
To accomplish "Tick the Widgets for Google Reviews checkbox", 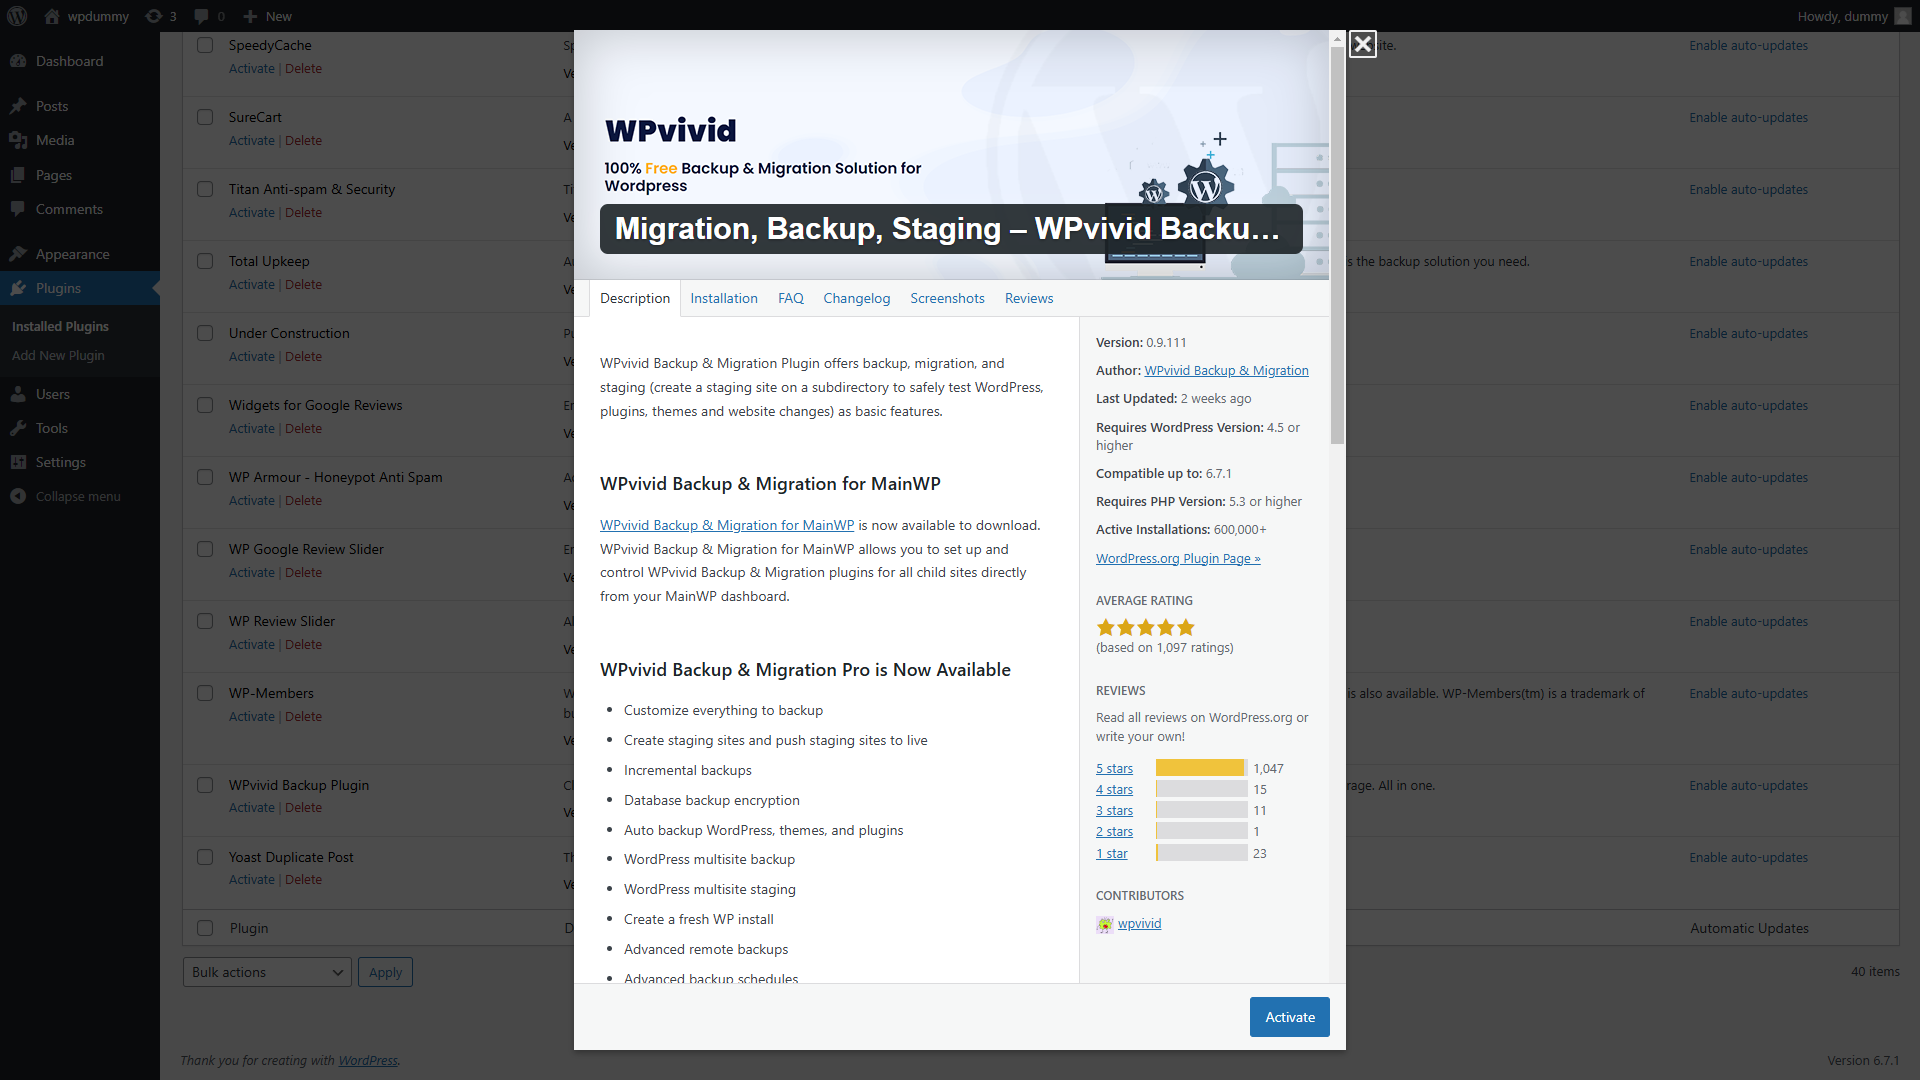I will 205,405.
